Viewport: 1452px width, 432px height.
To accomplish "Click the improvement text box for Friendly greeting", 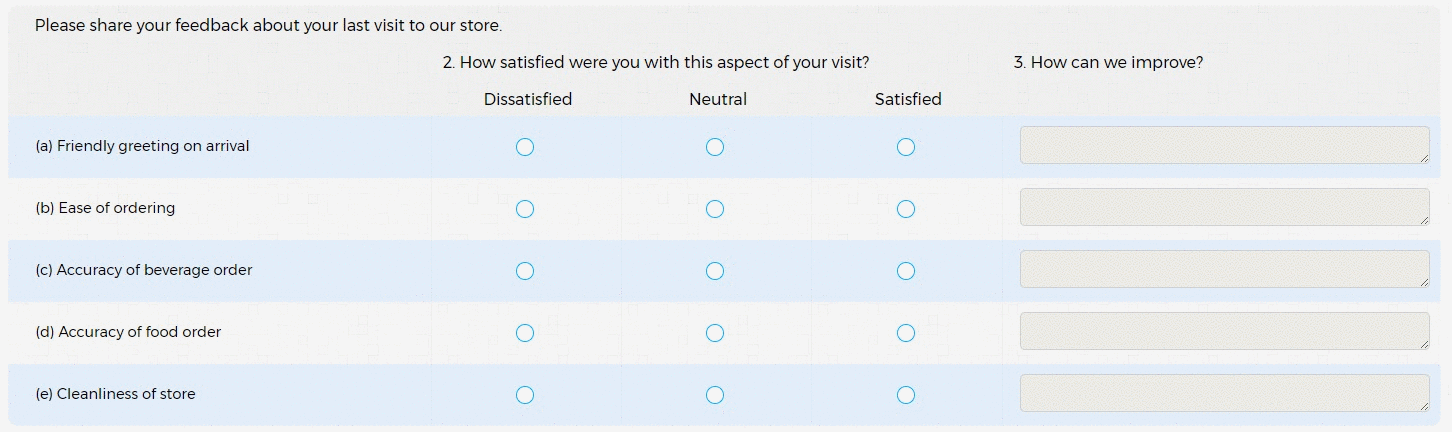I will [x=1224, y=145].
